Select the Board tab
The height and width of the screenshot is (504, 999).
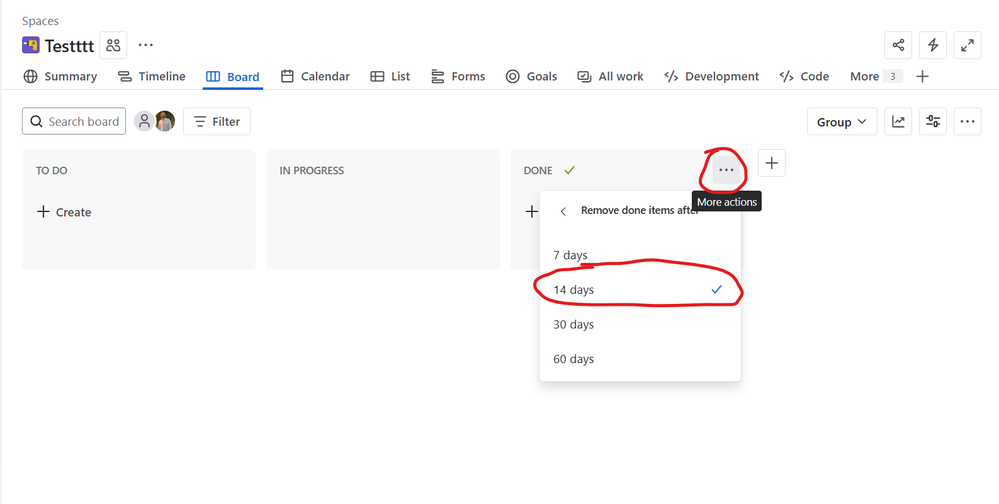tap(233, 76)
